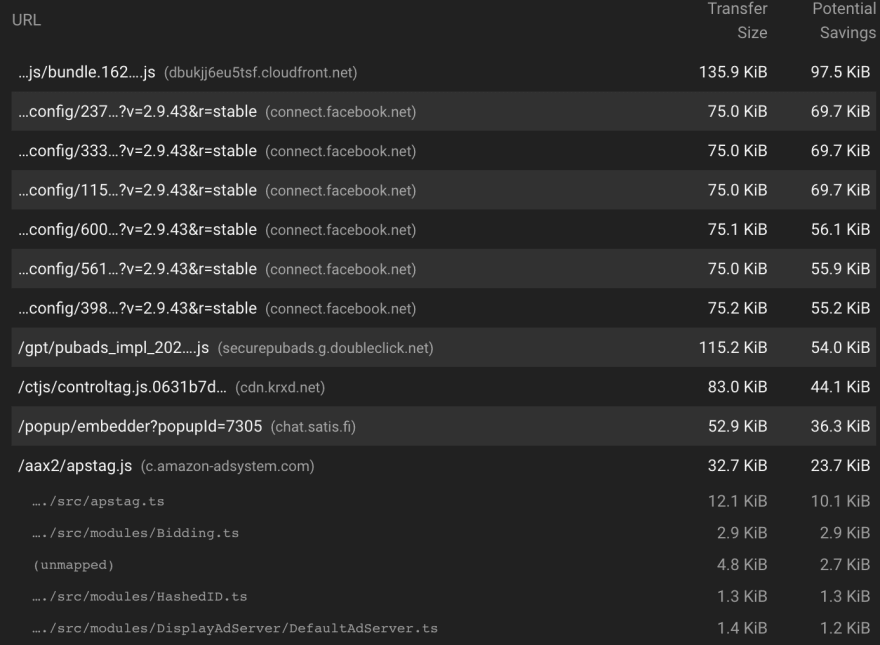Screen dimensions: 880x645
Task: Select the ./src/modules/Bidding.ts sub-row
Action: pyautogui.click(x=443, y=533)
